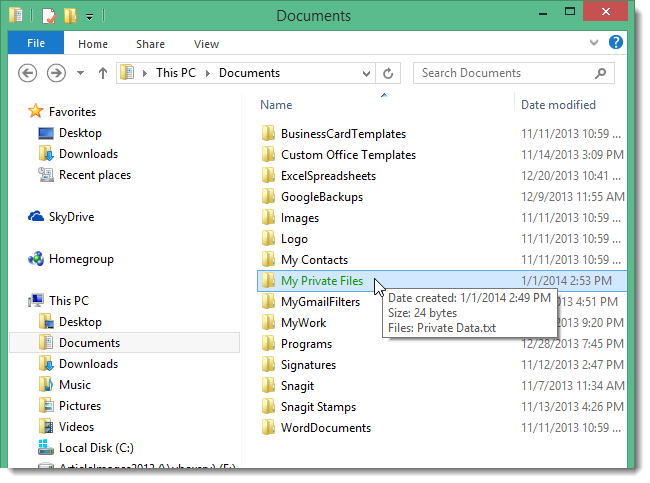Click the MyGmailFilters folder icon
Screen dimensions: 650x483
tap(268, 302)
